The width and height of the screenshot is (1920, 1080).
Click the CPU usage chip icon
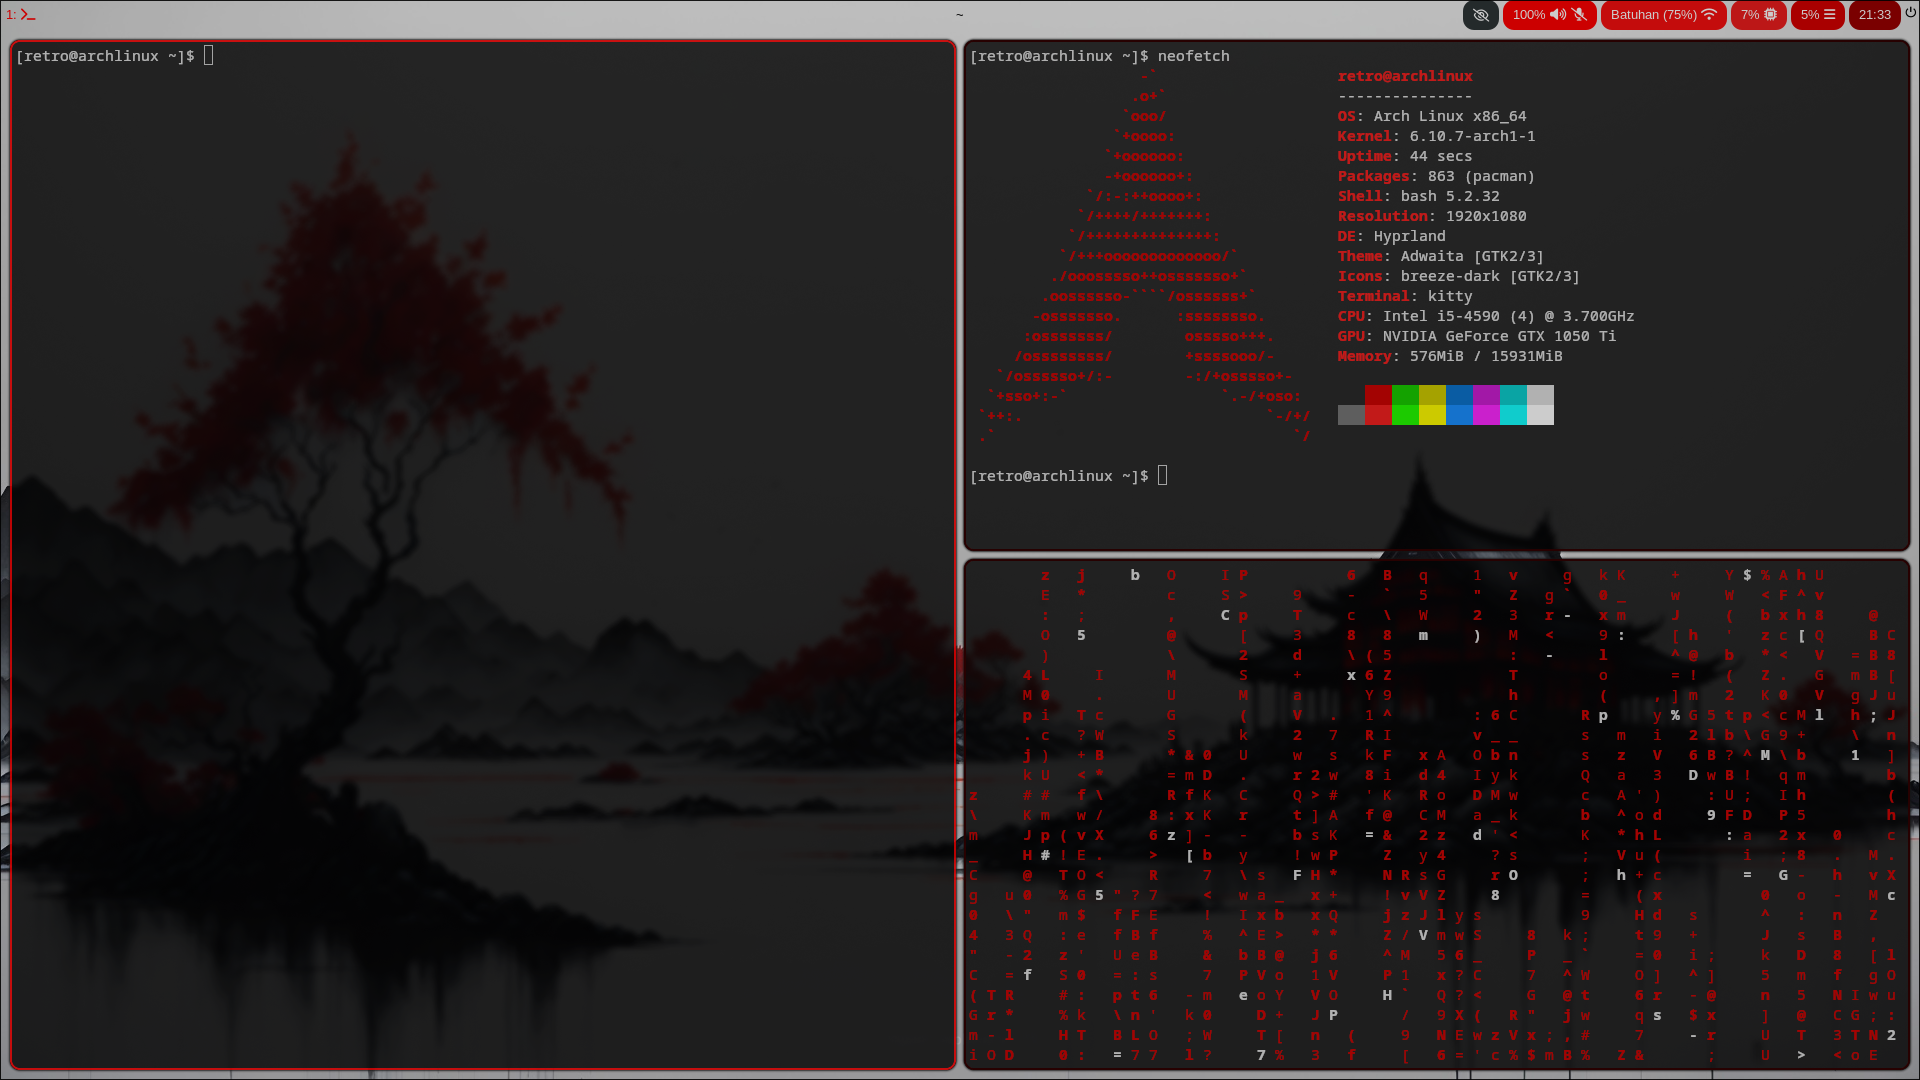coord(1771,15)
